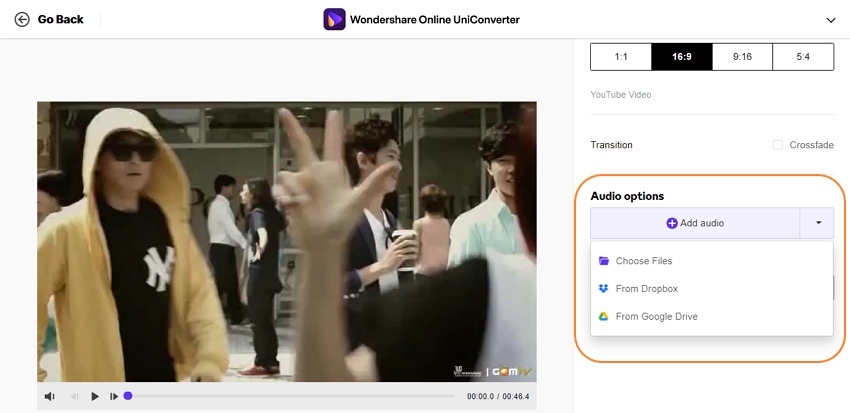Click the Go Back text link
Image resolution: width=850 pixels, height=413 pixels.
pyautogui.click(x=61, y=20)
